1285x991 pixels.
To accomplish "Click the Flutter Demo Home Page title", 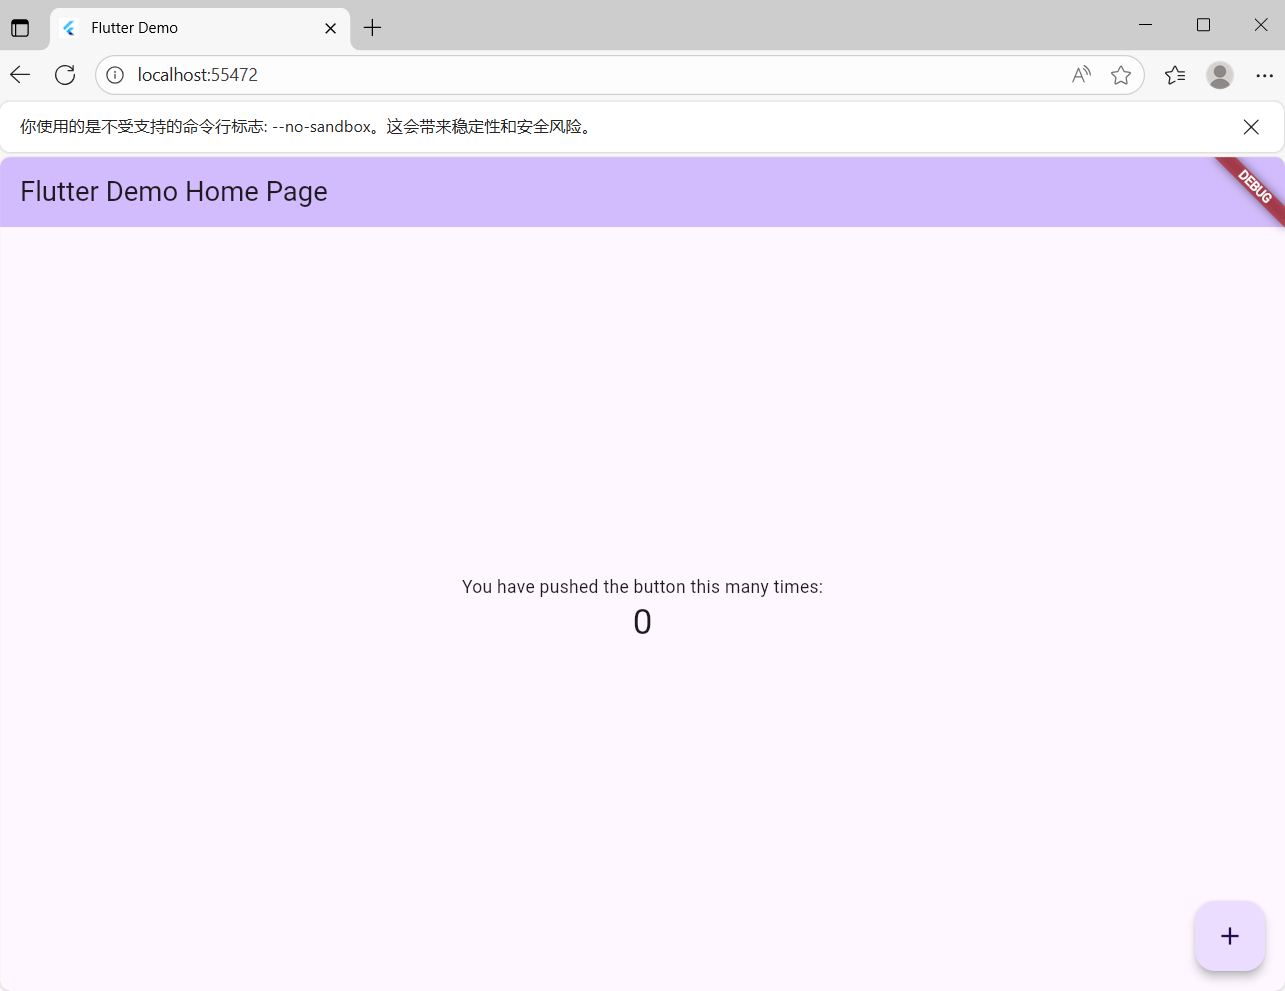I will [174, 192].
